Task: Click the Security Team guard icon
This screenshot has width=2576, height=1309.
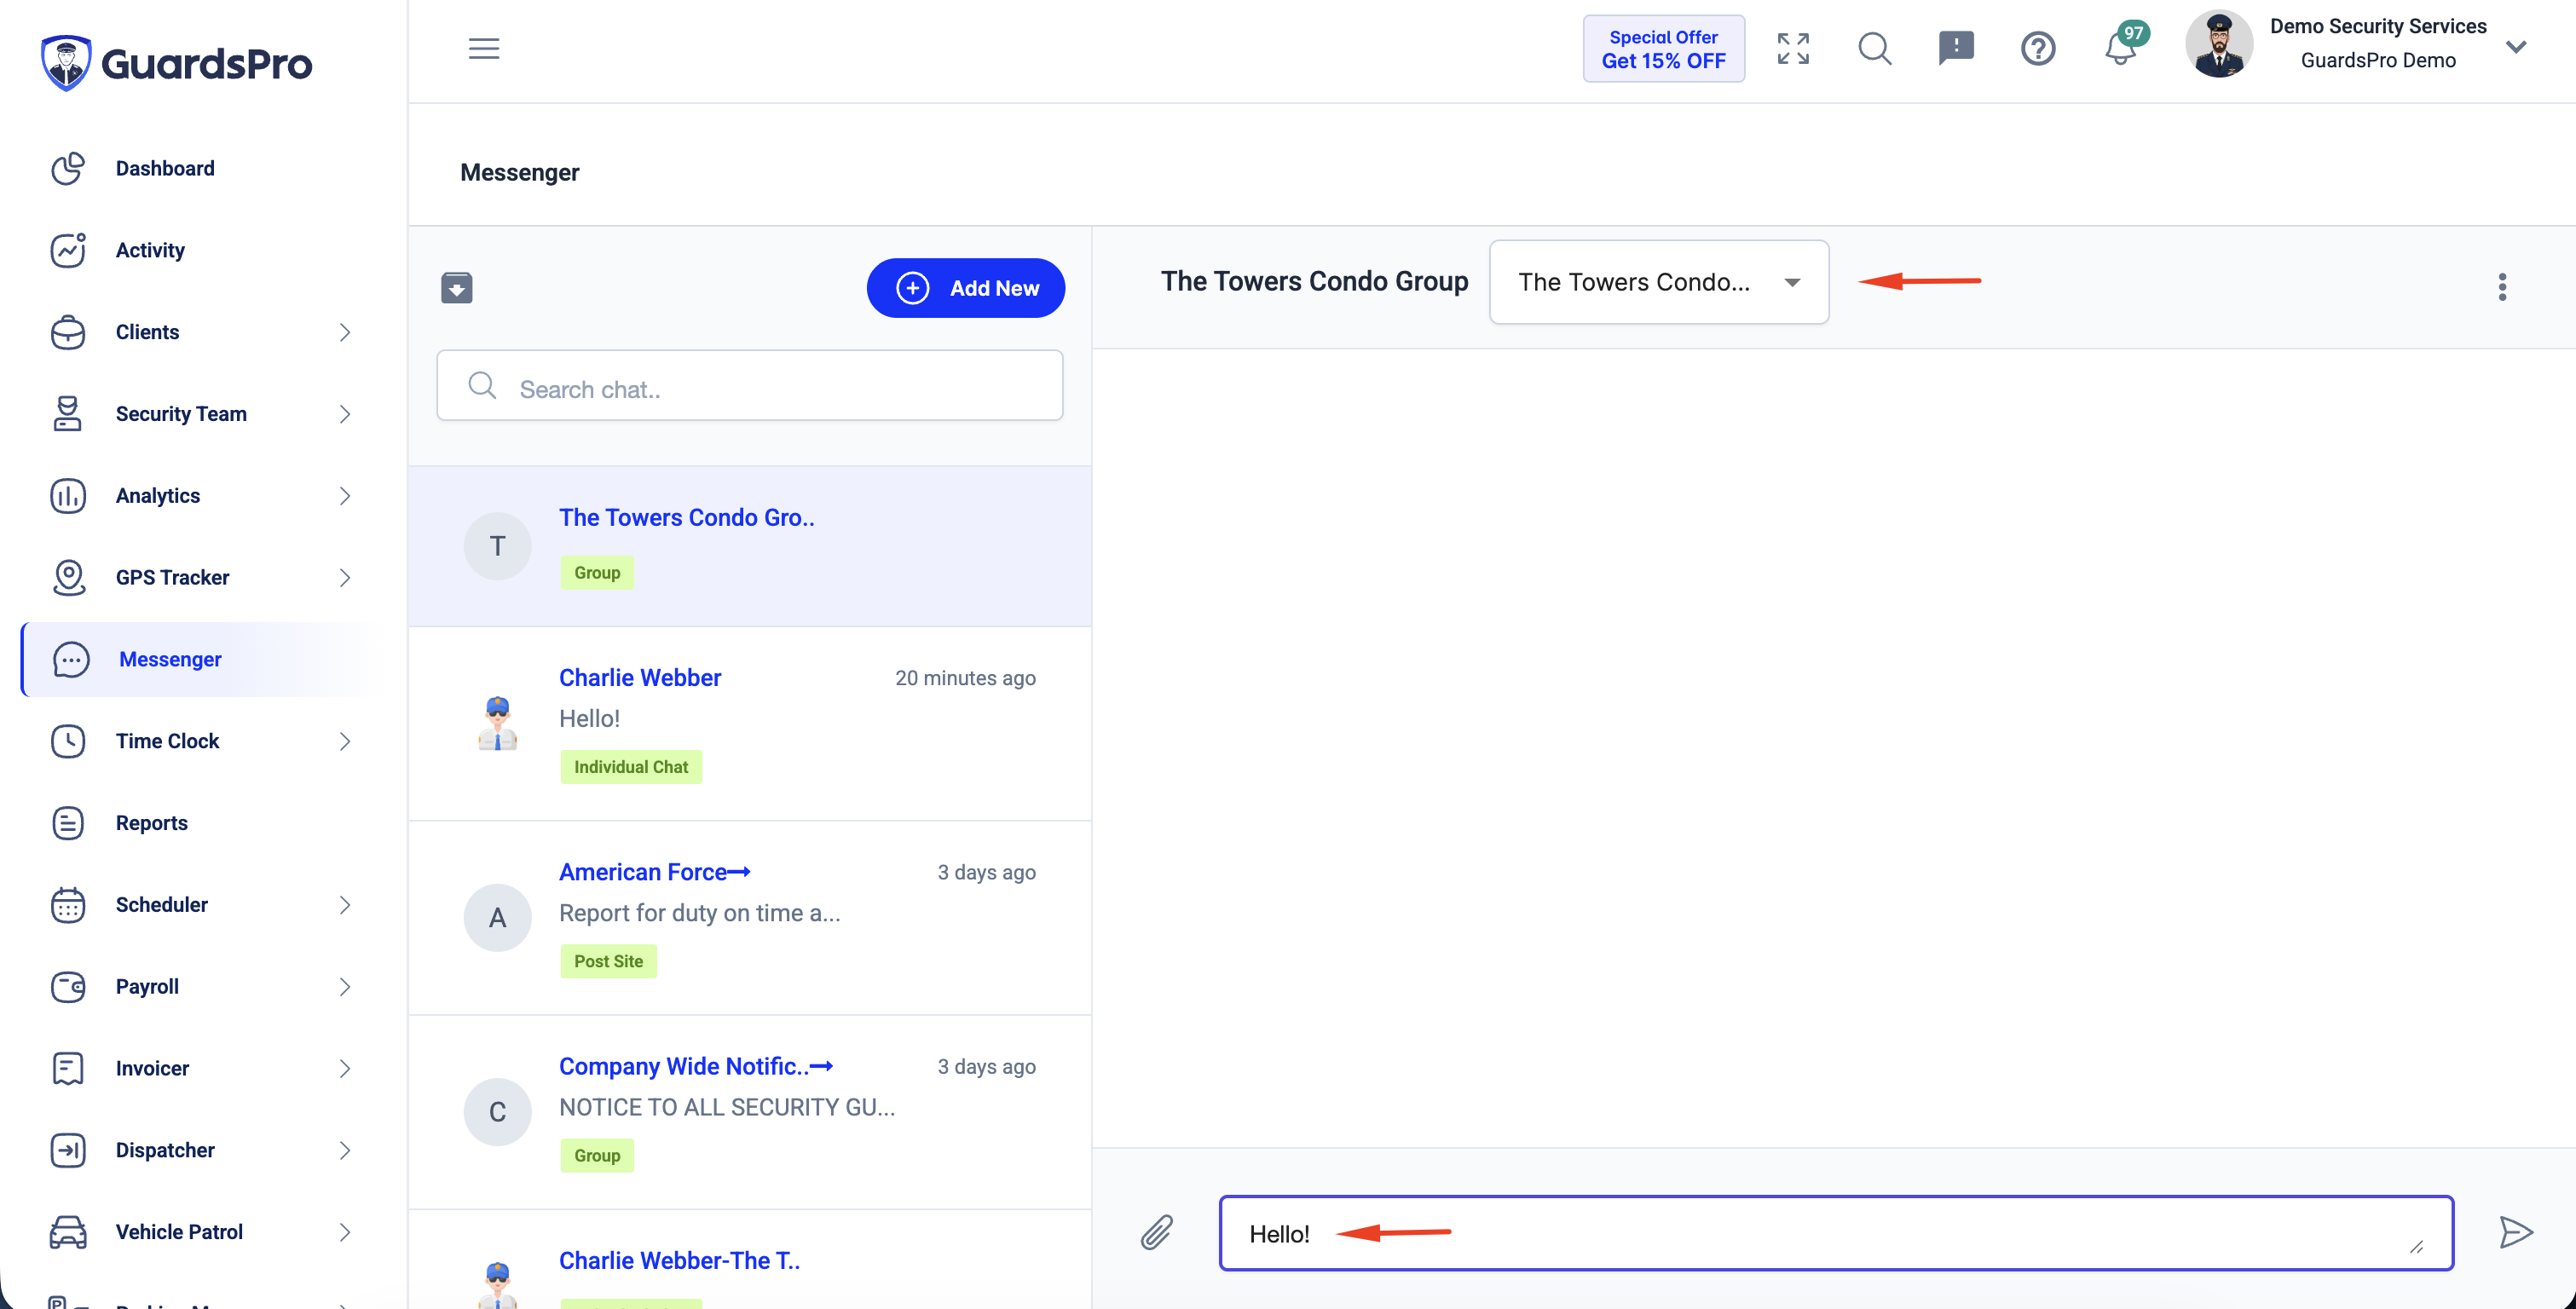Action: click(x=68, y=414)
